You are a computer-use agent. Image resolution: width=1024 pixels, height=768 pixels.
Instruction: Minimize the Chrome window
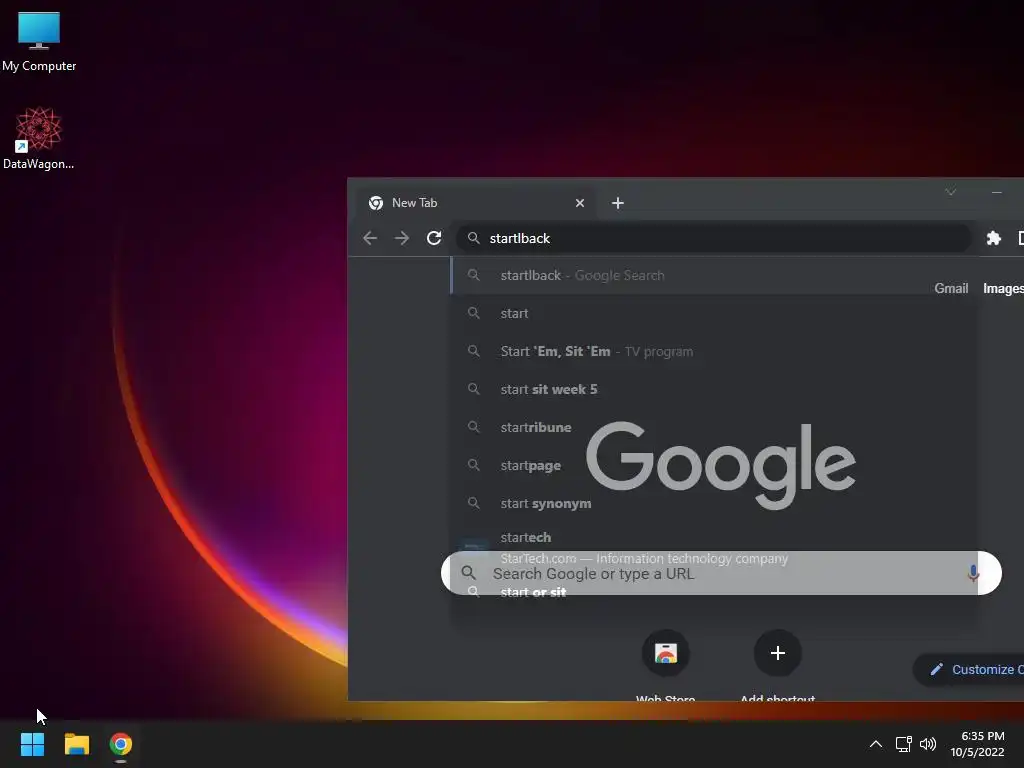coord(997,192)
